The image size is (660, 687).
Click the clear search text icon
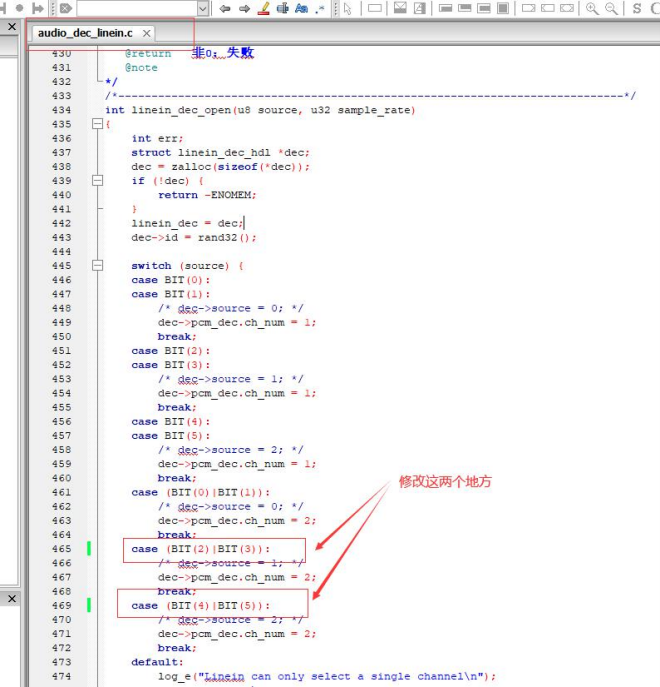pos(65,8)
